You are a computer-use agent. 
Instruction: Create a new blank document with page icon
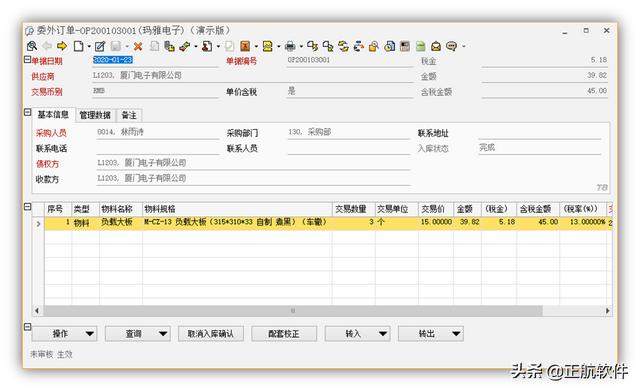point(78,46)
